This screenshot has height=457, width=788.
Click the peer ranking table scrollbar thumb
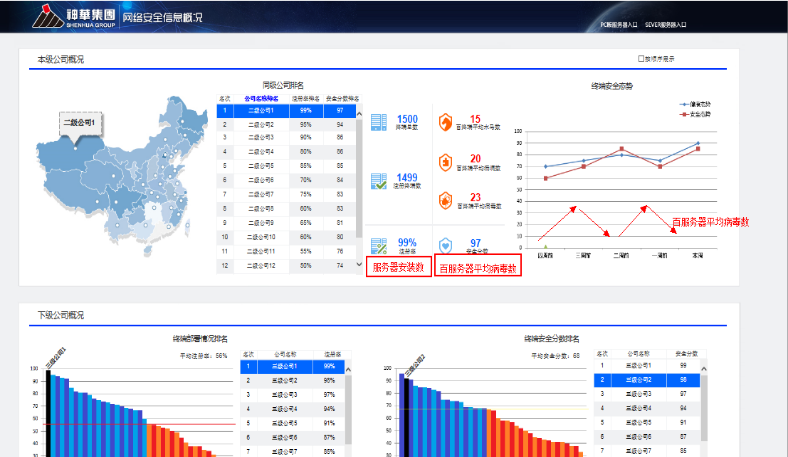point(359,178)
